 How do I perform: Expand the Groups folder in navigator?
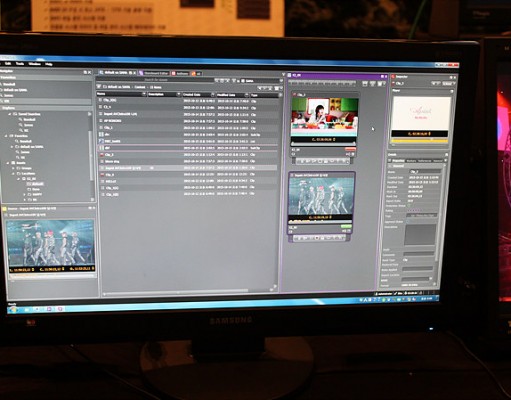coord(13,168)
